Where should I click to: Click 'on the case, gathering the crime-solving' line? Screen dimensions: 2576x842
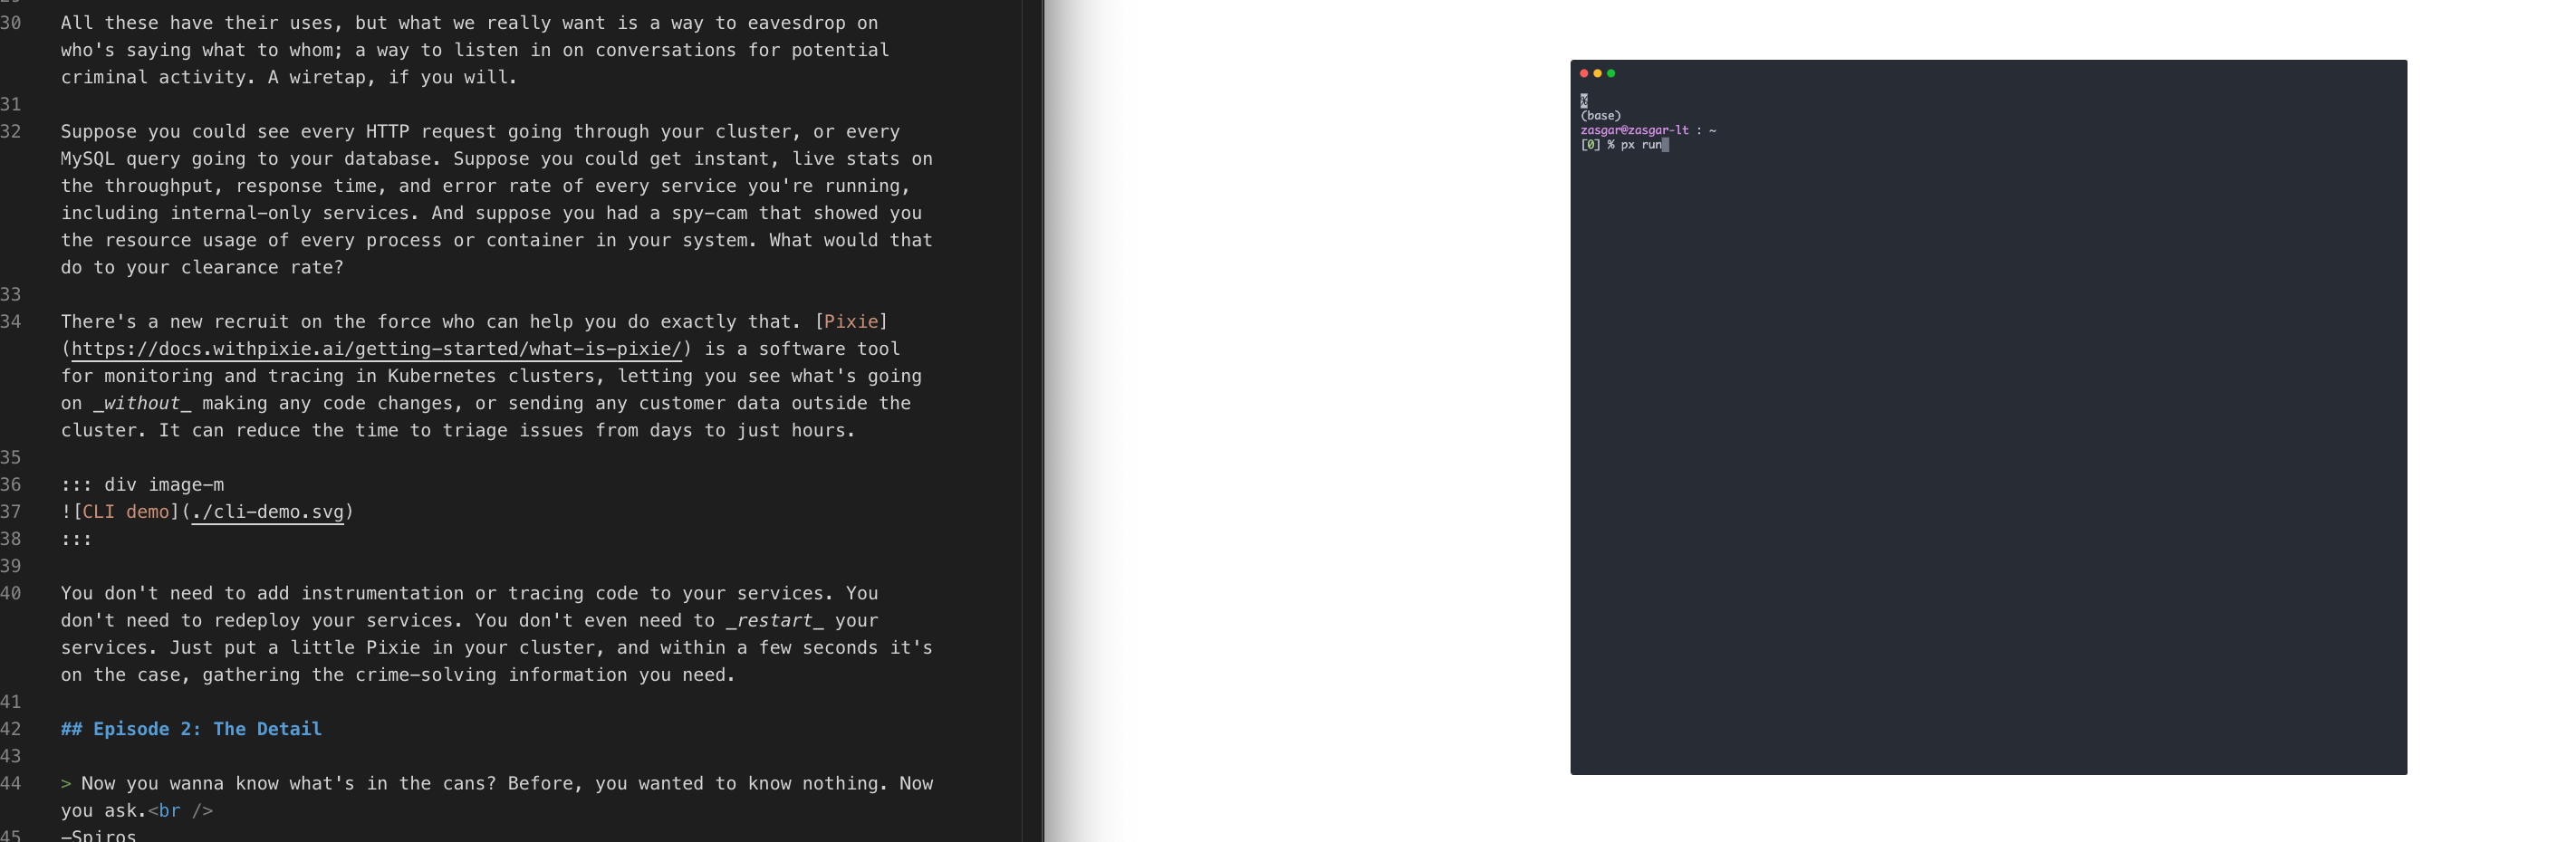(x=398, y=675)
